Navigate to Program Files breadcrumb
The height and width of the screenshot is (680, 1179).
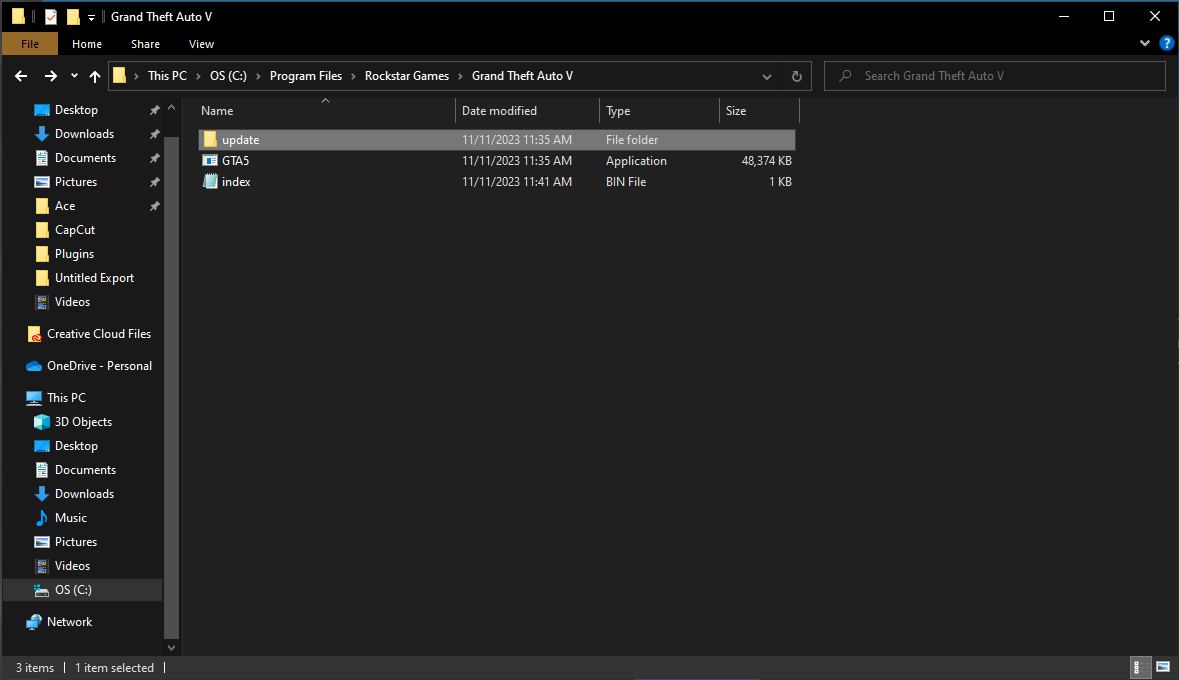pyautogui.click(x=305, y=76)
